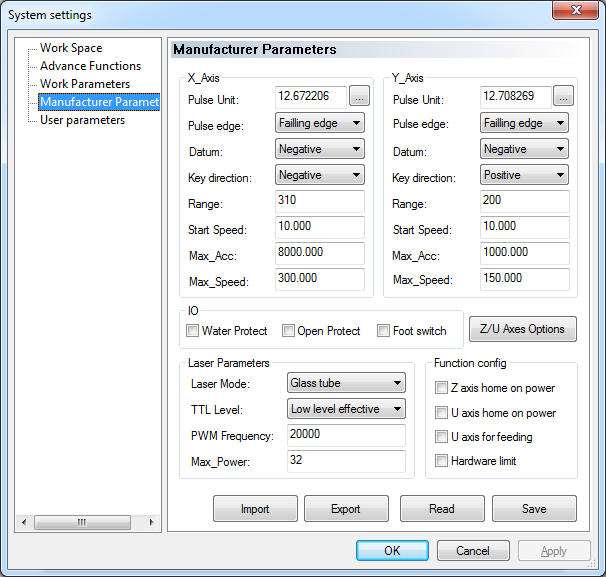Click the tree panel horizontal scrollbar
Screen dimensions: 606x577
pos(88,523)
